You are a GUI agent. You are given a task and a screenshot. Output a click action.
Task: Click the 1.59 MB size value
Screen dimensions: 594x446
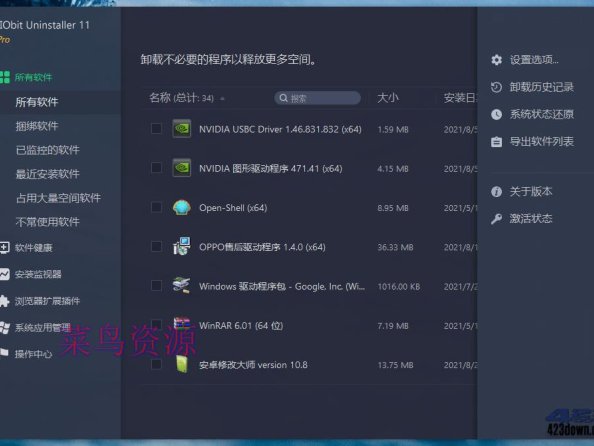tap(393, 130)
